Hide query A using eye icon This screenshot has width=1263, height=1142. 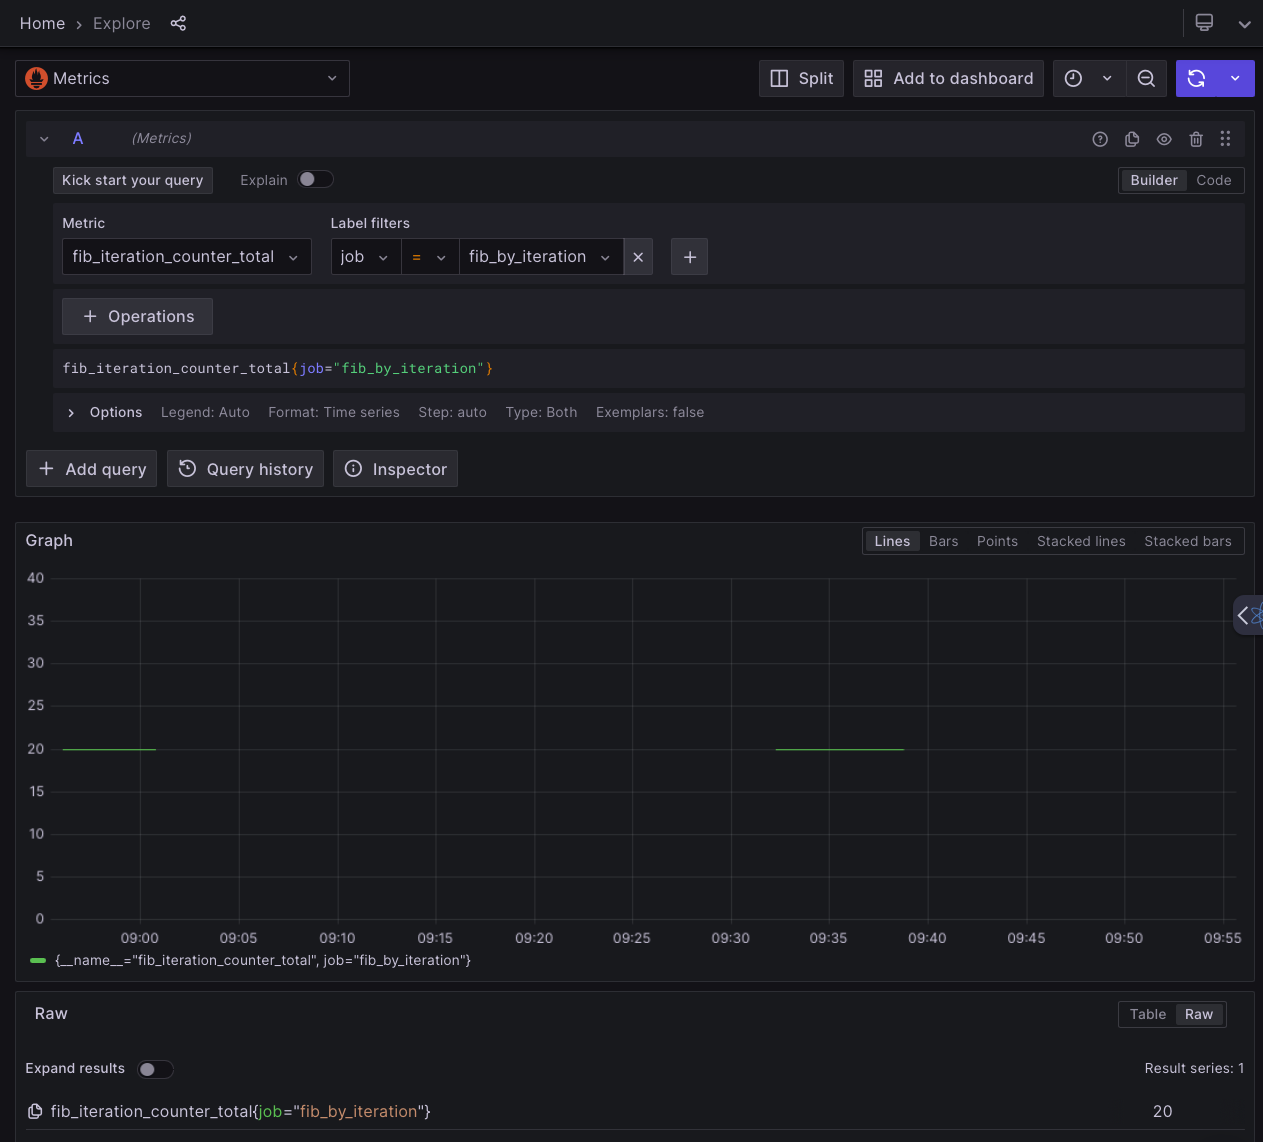[x=1164, y=139]
